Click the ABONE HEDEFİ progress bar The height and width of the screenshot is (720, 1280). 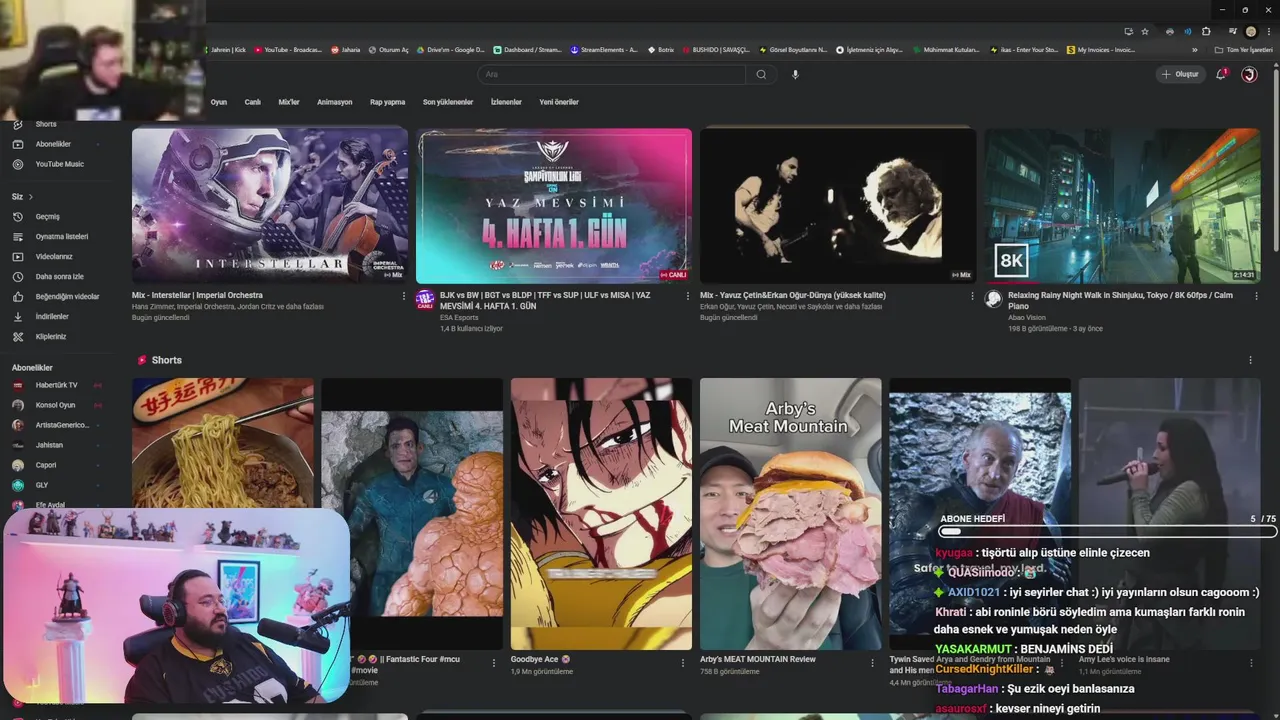pos(1107,532)
